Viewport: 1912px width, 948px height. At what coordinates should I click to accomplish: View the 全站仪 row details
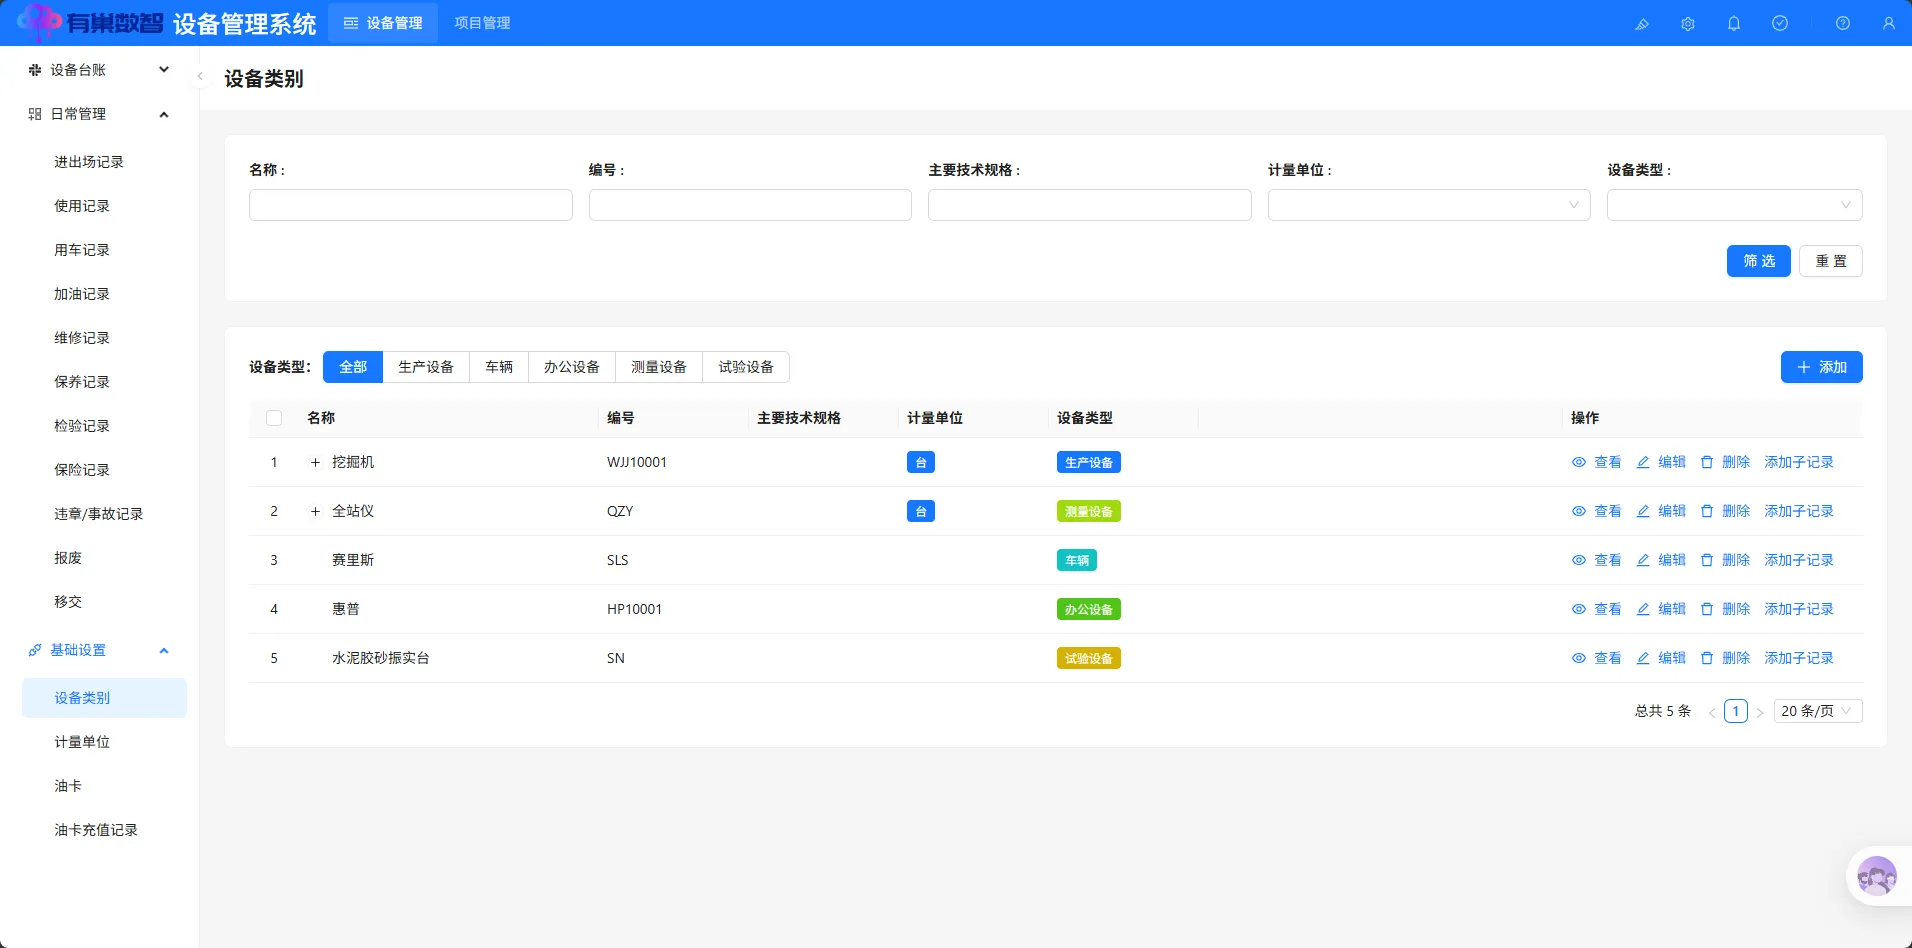point(1597,511)
